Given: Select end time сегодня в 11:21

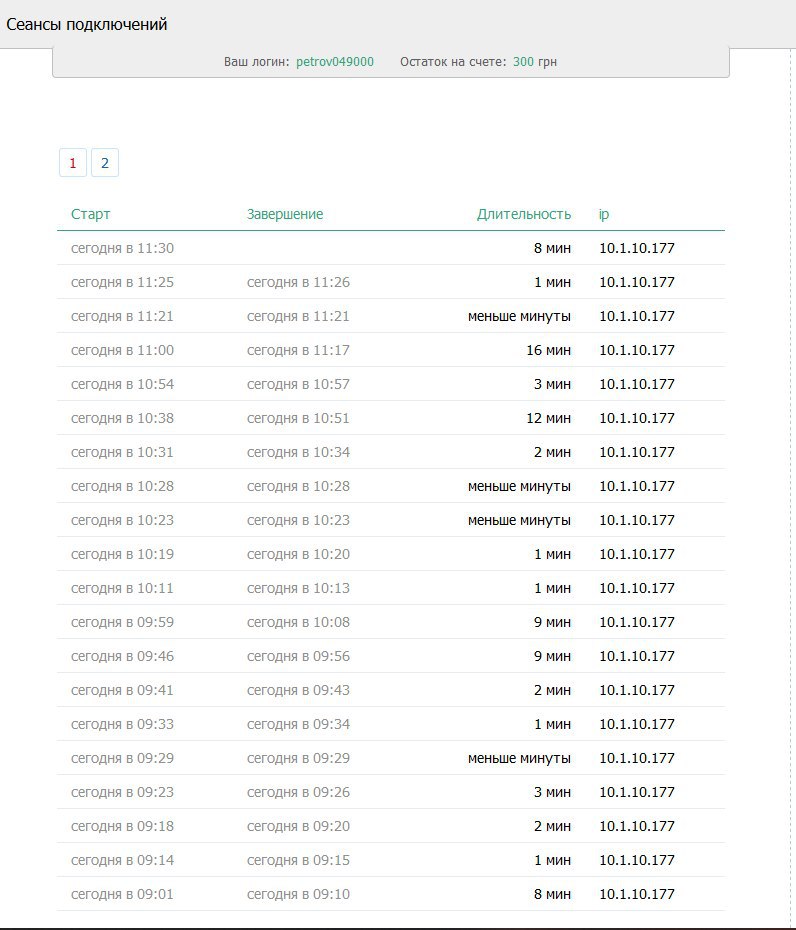Looking at the screenshot, I should coord(298,316).
